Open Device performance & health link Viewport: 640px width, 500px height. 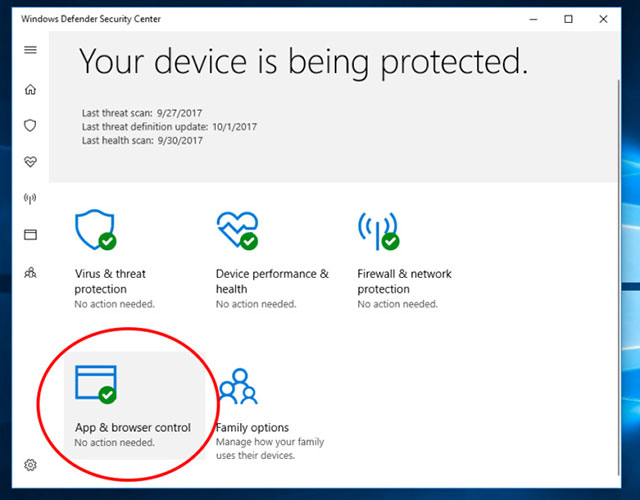pyautogui.click(x=272, y=281)
